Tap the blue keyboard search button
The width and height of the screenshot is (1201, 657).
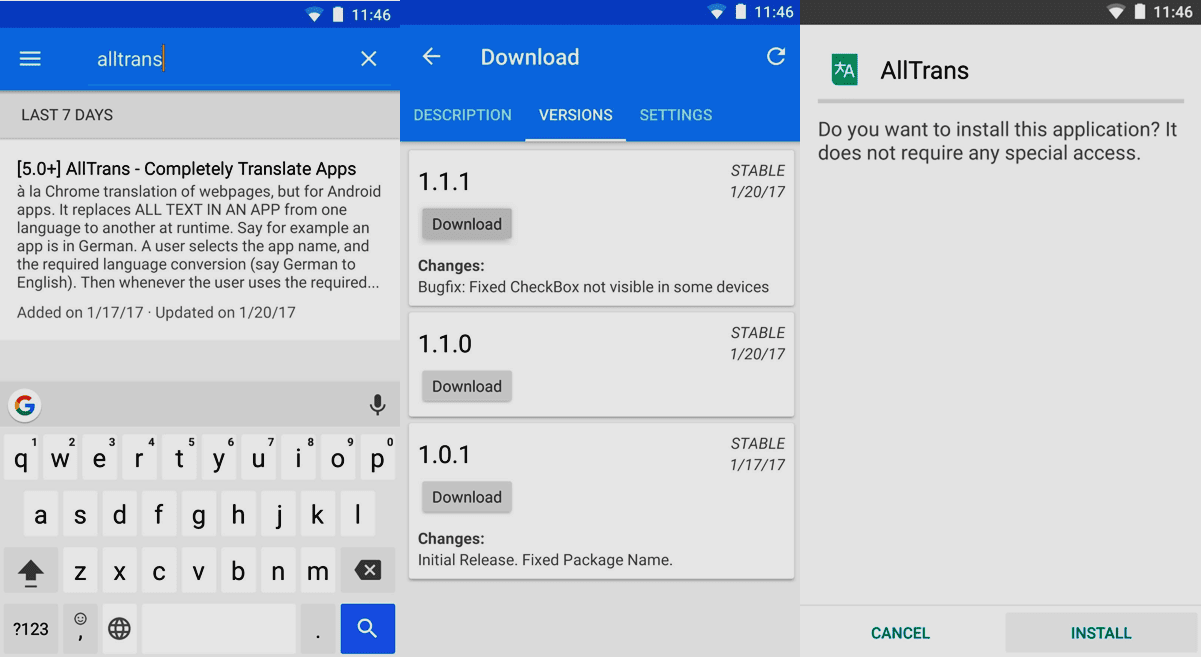click(368, 629)
